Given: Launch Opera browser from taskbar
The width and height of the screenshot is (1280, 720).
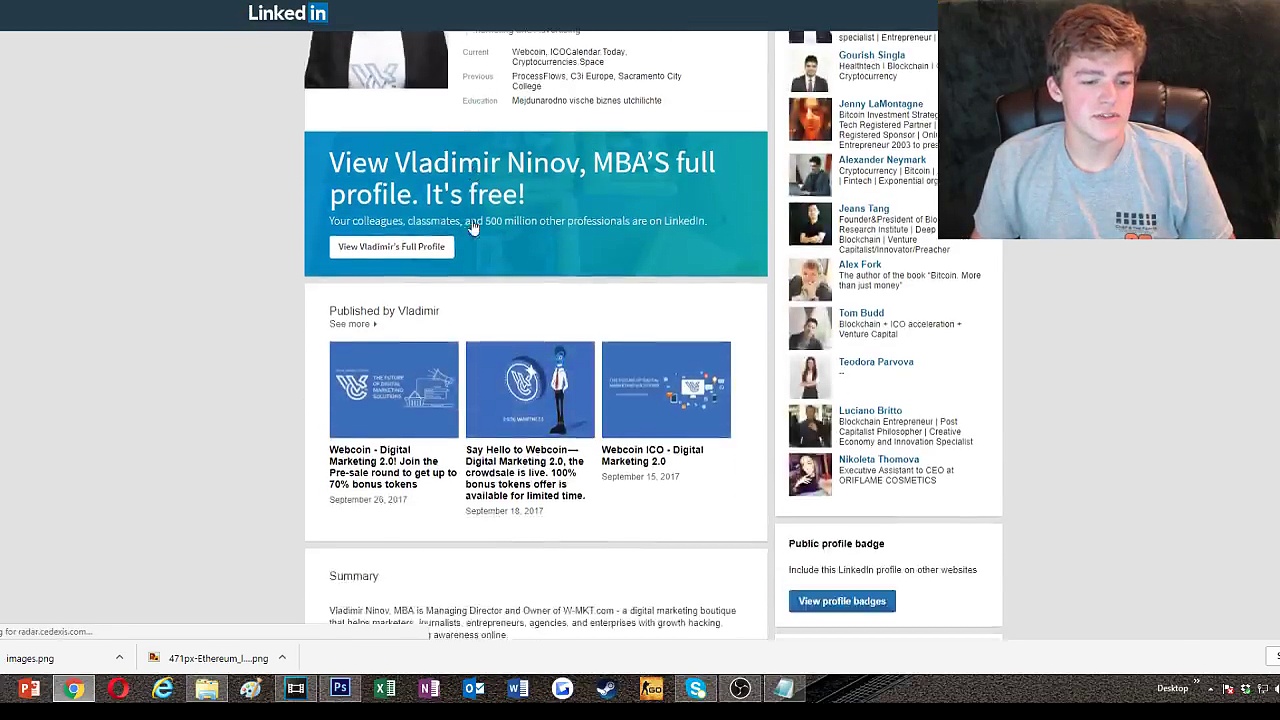Looking at the screenshot, I should click(118, 688).
